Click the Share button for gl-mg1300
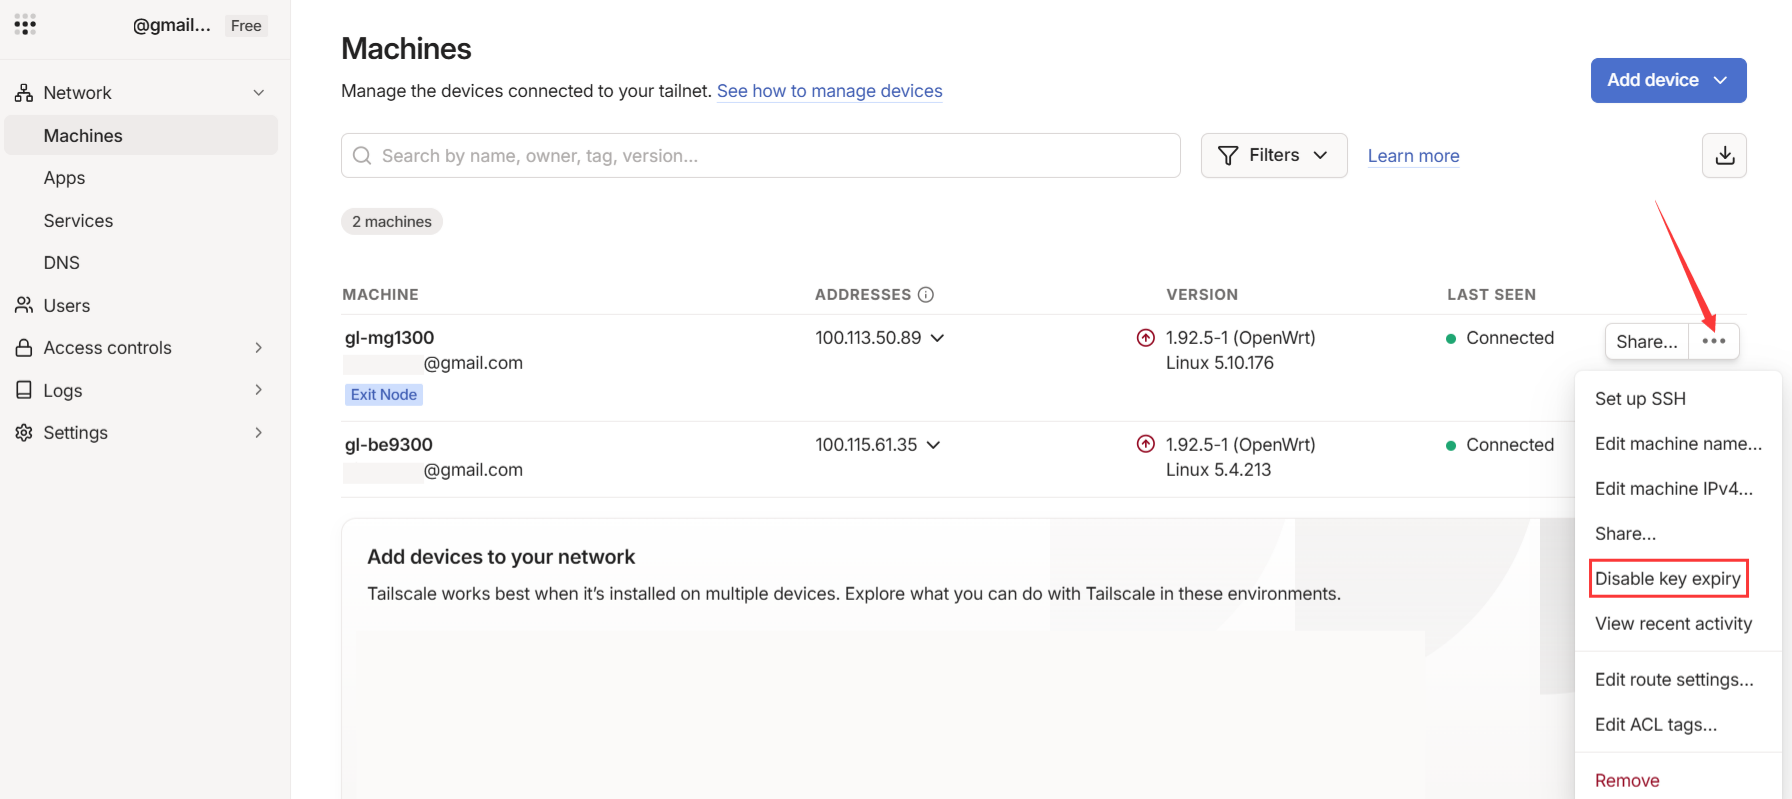Viewport: 1792px width, 799px height. click(1647, 341)
